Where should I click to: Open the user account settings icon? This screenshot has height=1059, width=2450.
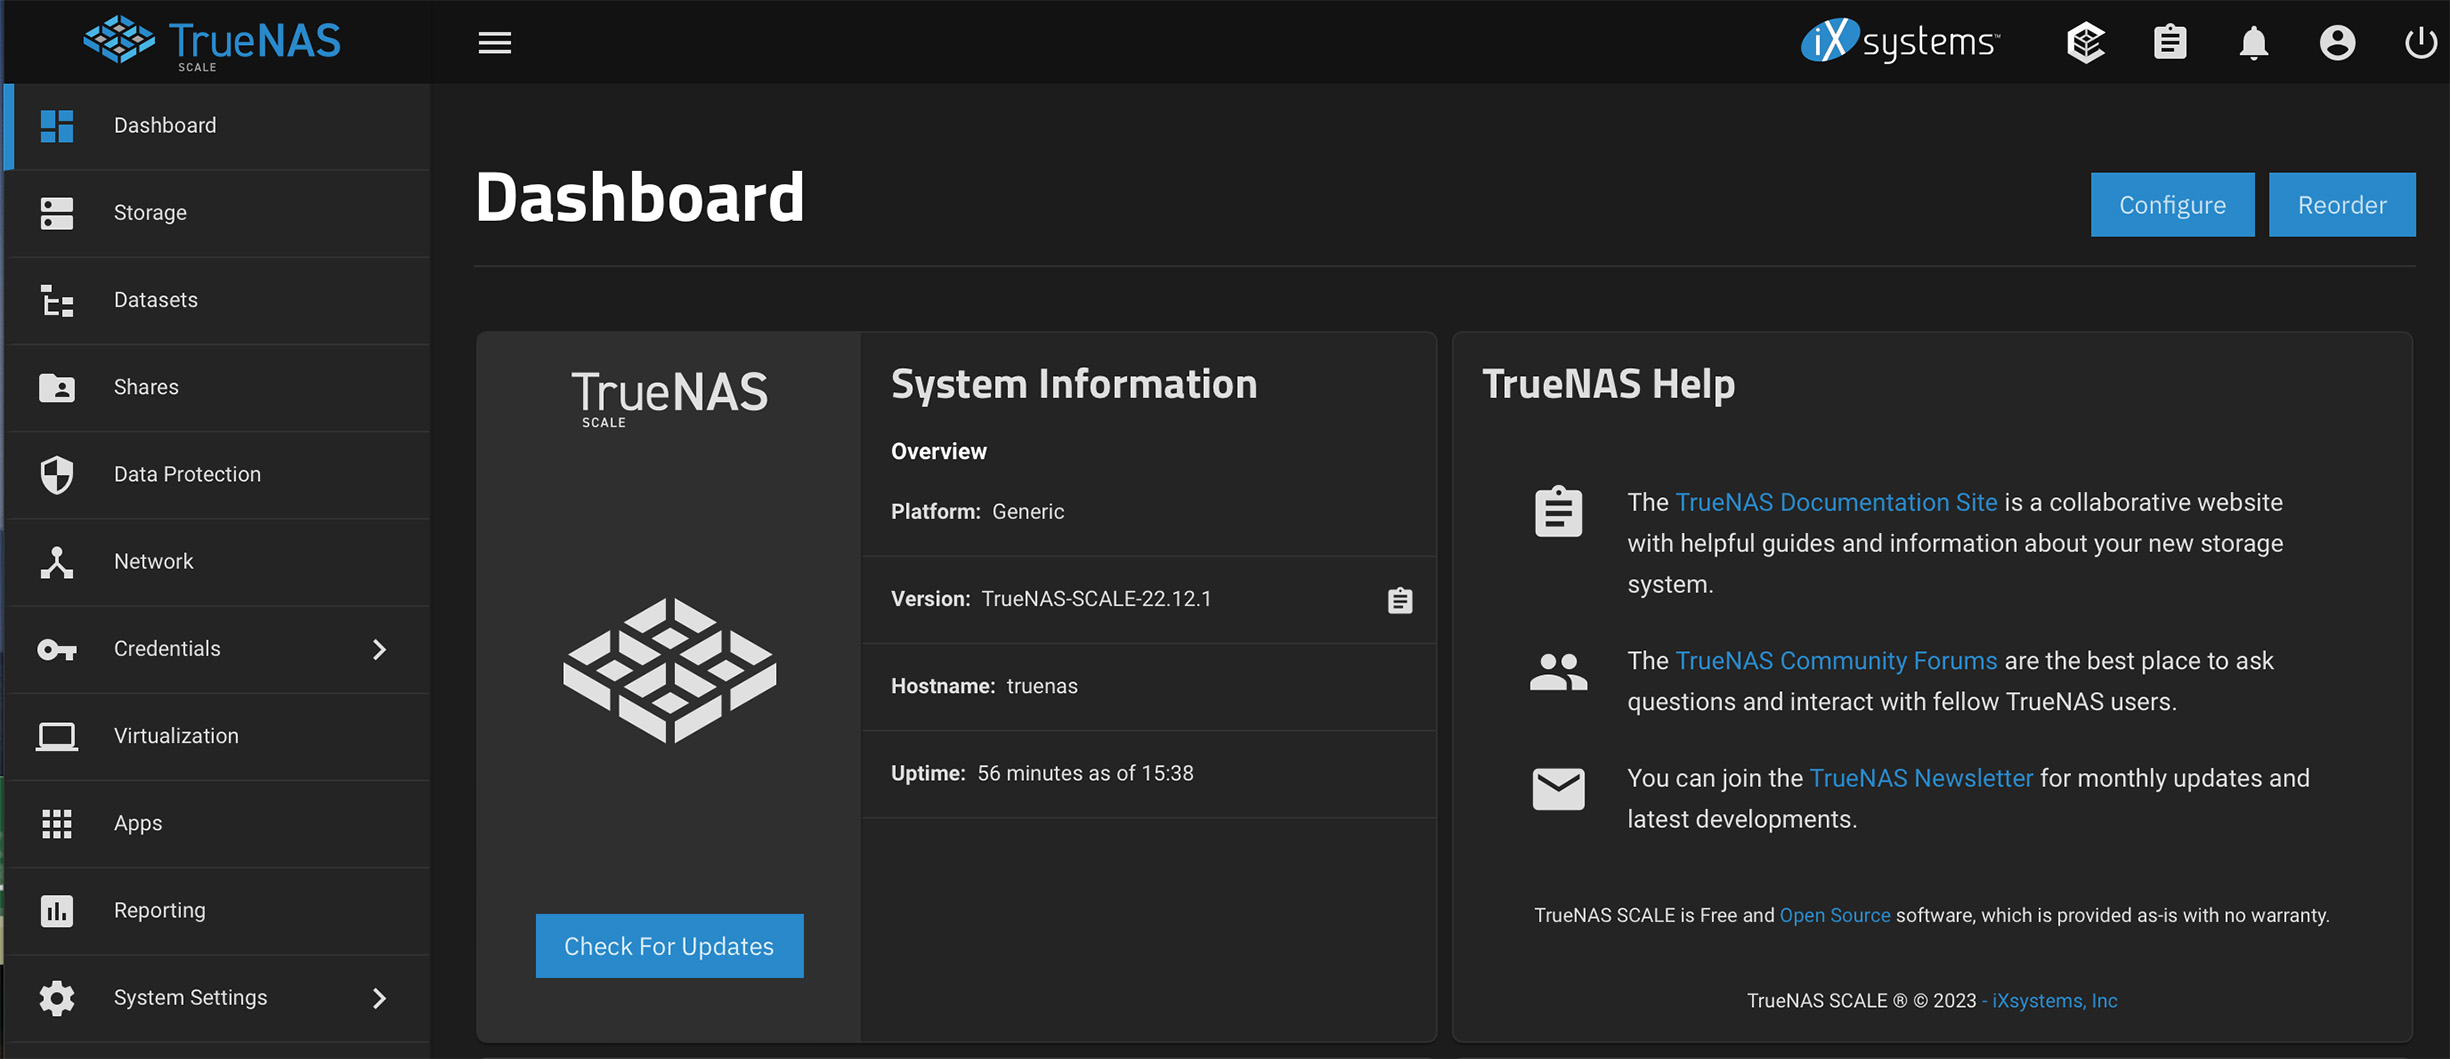[2337, 42]
